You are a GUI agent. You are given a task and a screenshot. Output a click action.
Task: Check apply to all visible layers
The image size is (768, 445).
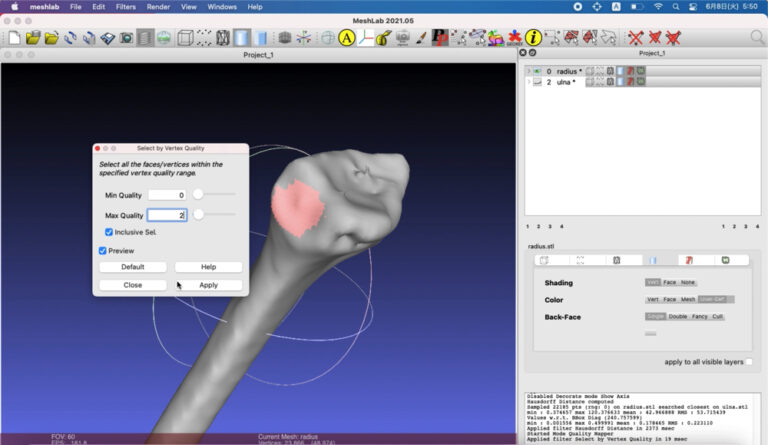[750, 362]
